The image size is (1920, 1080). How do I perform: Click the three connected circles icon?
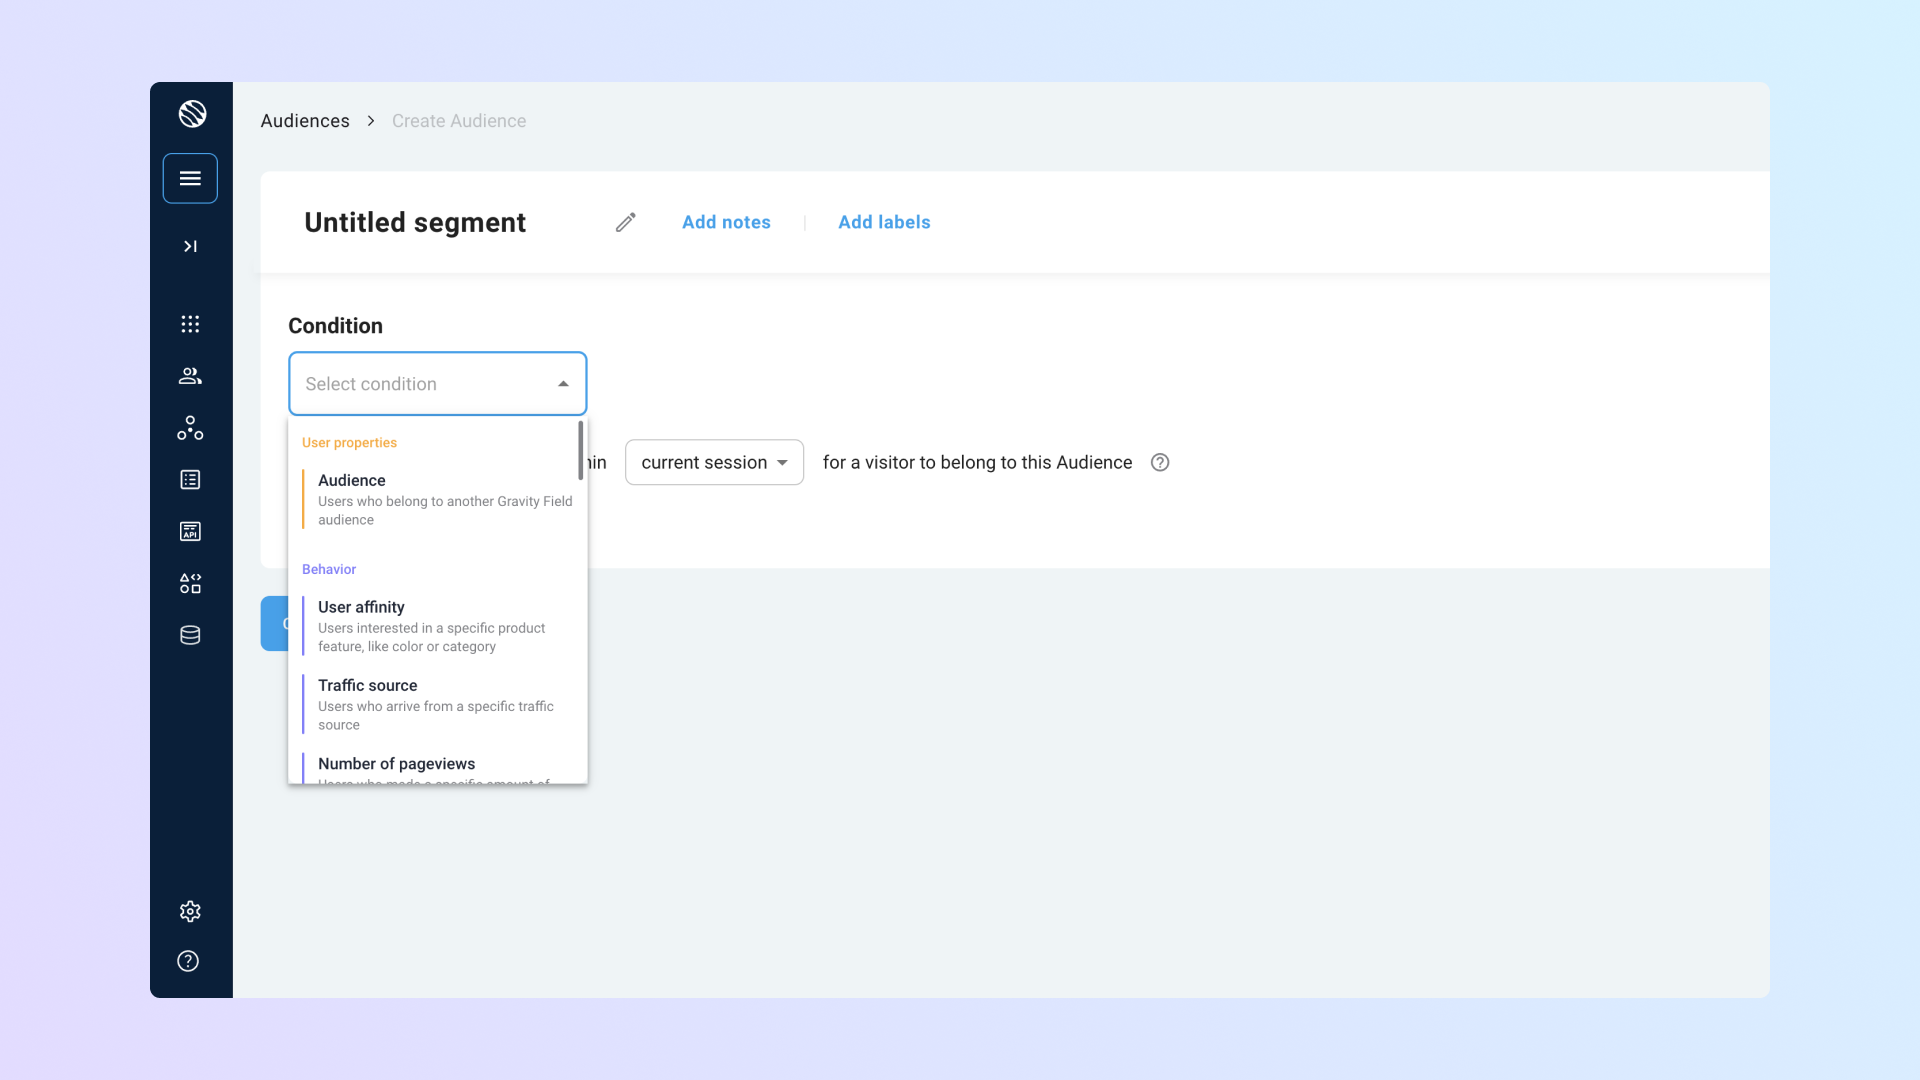pos(190,428)
